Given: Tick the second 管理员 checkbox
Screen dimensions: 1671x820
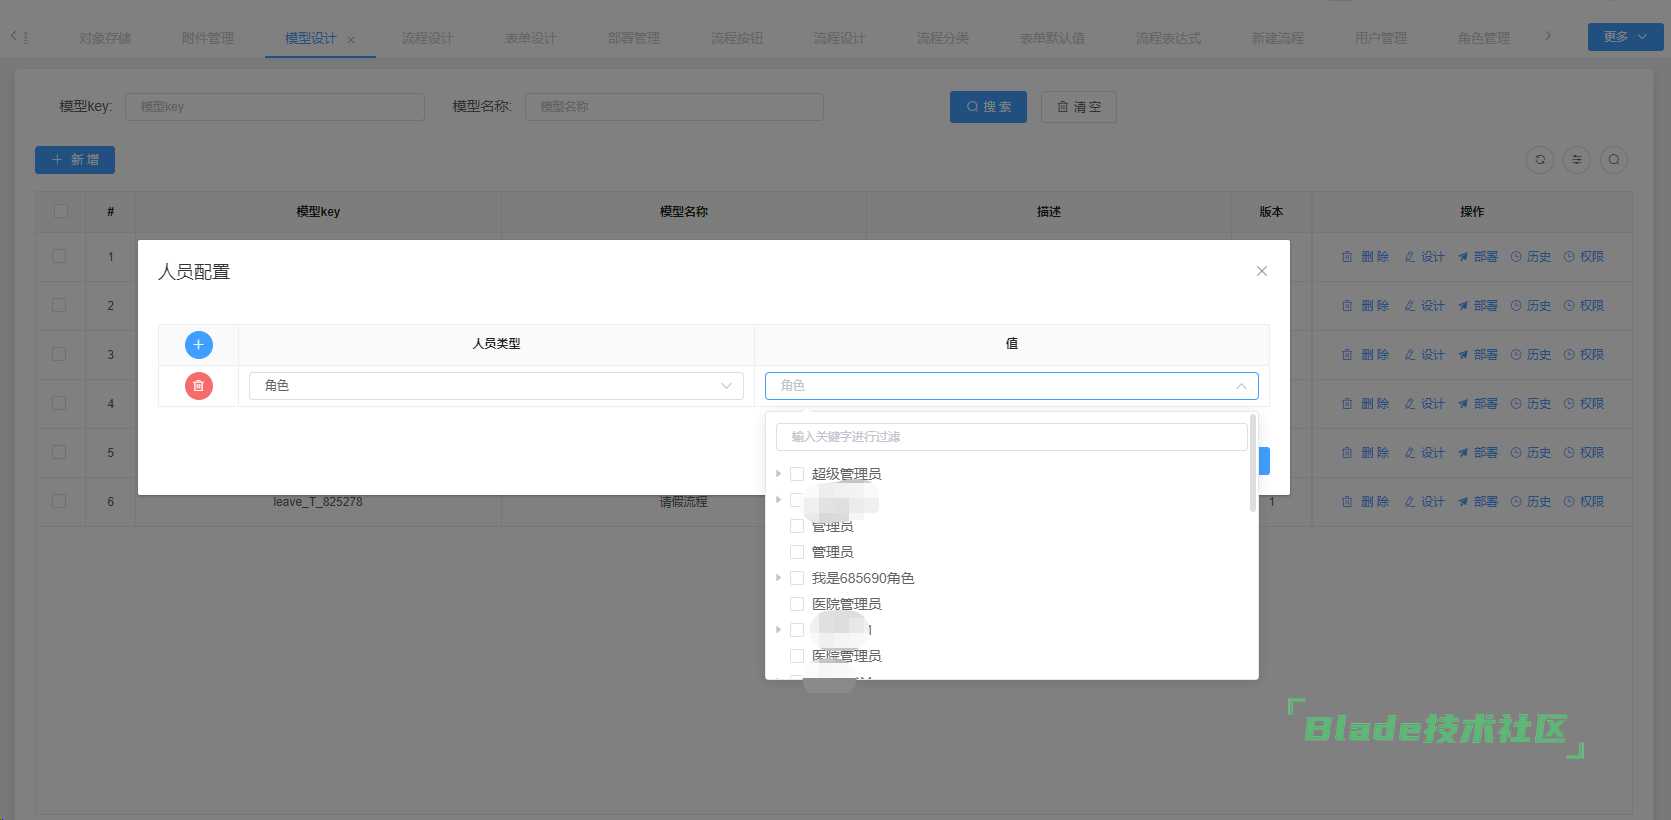Looking at the screenshot, I should point(797,552).
